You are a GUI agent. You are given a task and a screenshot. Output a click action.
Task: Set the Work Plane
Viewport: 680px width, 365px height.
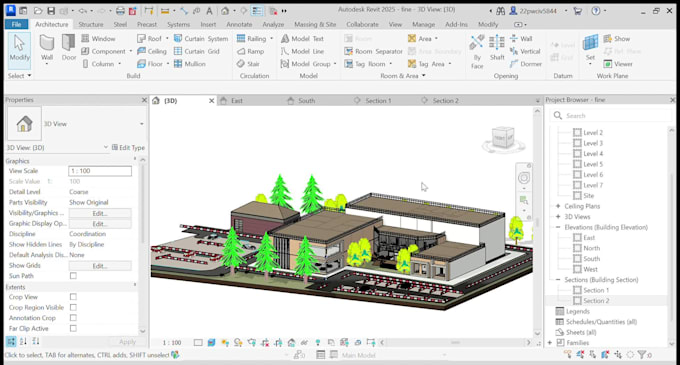(590, 48)
